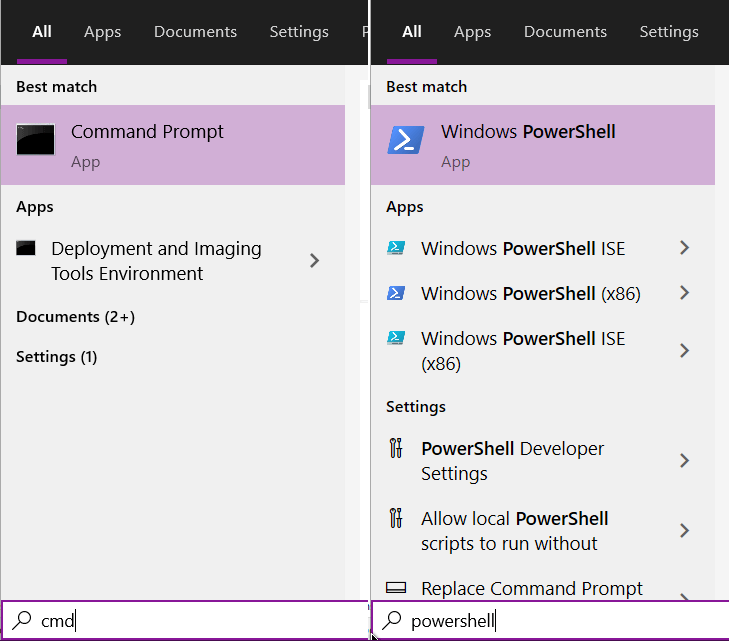Expand the Windows PowerShell (x86) chevron
Viewport: 729px width, 641px height.
point(684,293)
